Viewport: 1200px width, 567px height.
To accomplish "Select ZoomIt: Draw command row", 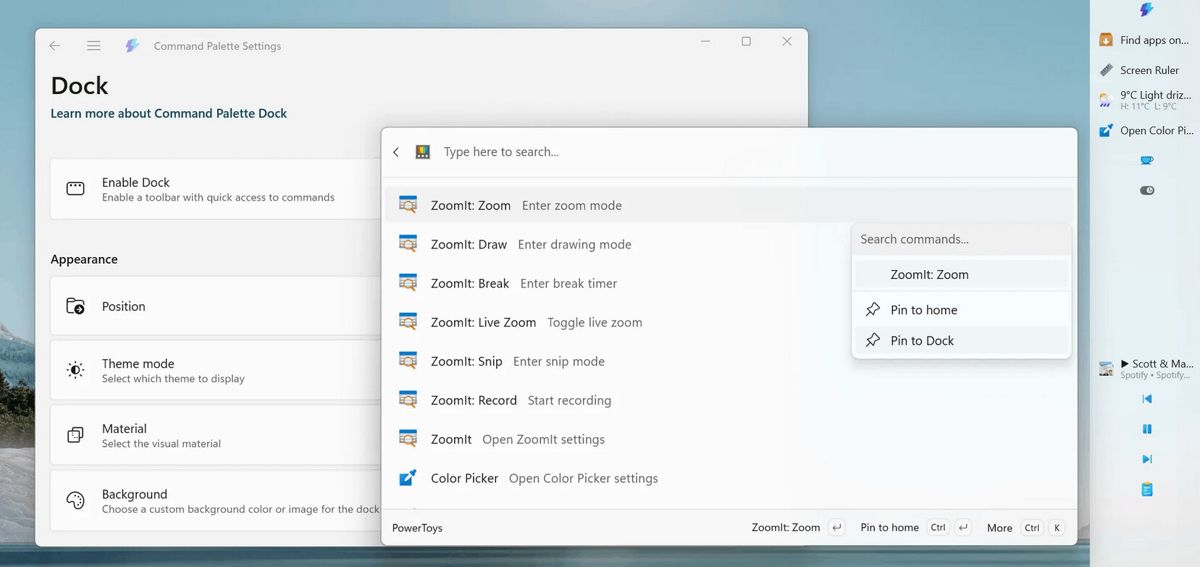I will pos(617,244).
